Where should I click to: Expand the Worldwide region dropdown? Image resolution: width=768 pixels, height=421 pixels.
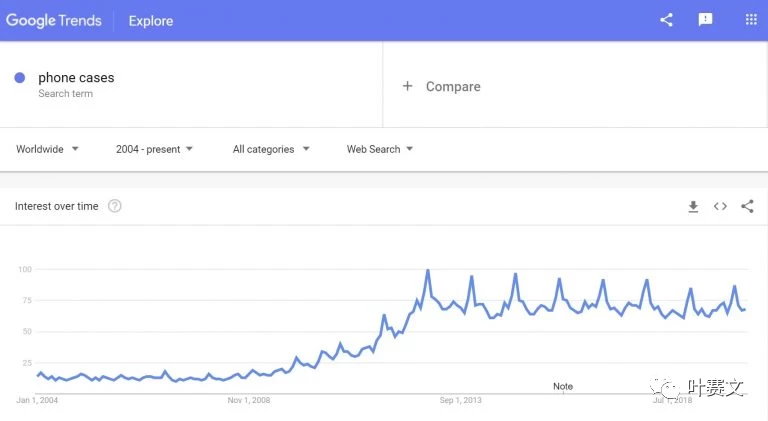pos(47,149)
